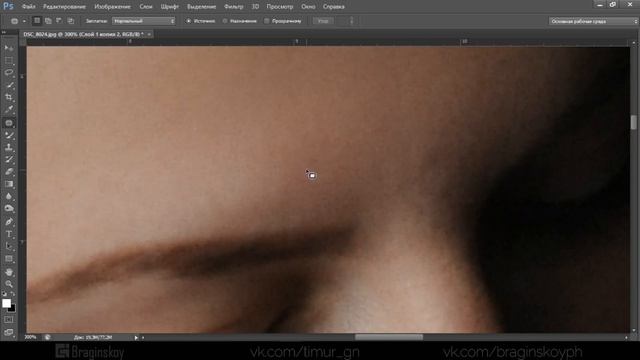Open the Просмотр menu
640x360 pixels.
click(280, 7)
